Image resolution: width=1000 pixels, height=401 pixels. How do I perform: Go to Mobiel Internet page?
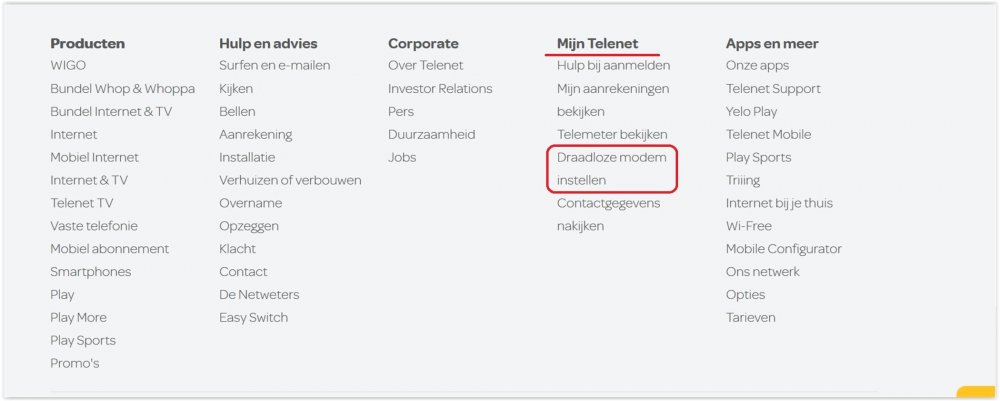pyautogui.click(x=94, y=158)
